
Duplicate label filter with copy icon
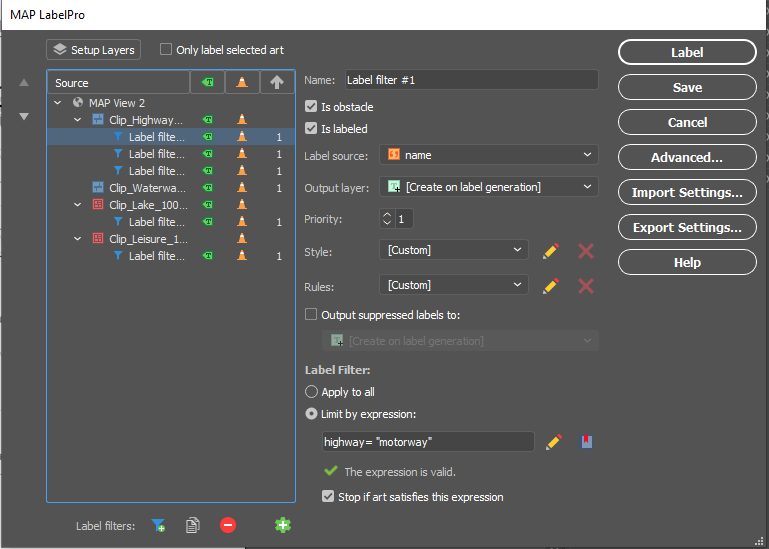(193, 525)
